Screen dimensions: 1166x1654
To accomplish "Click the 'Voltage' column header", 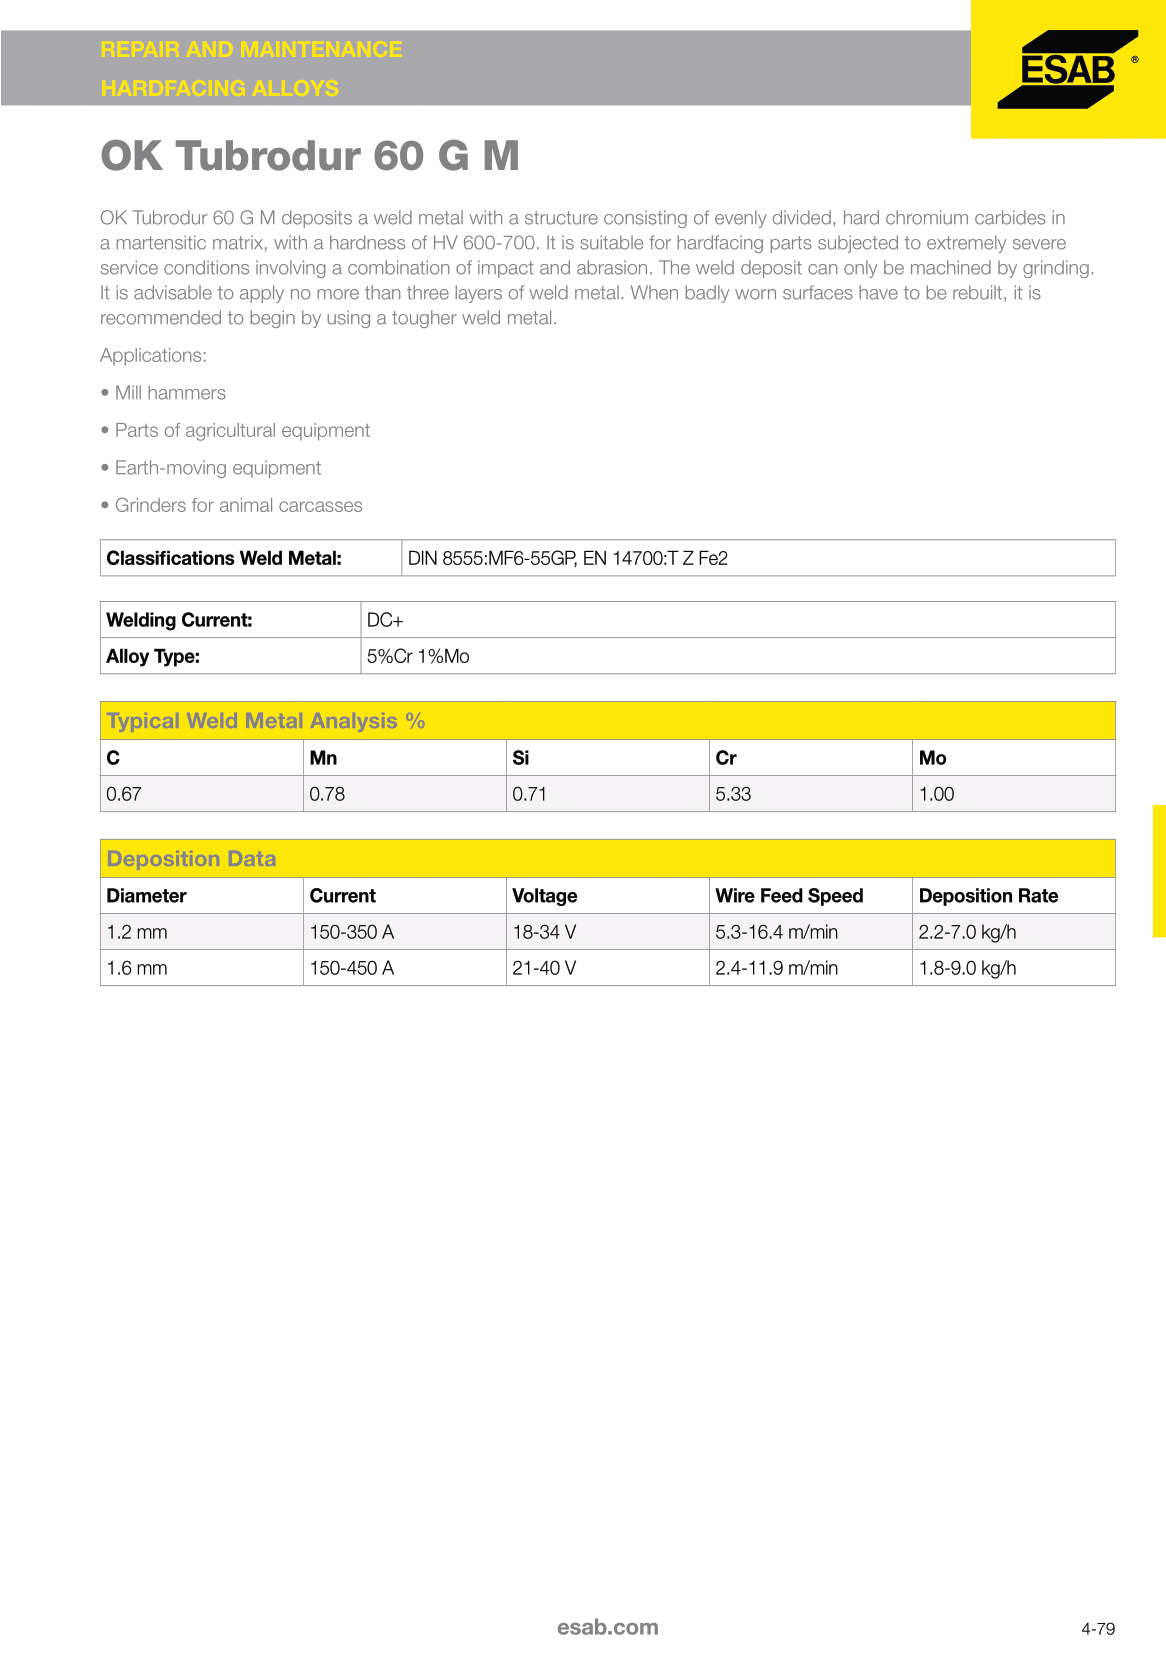I will 608,896.
